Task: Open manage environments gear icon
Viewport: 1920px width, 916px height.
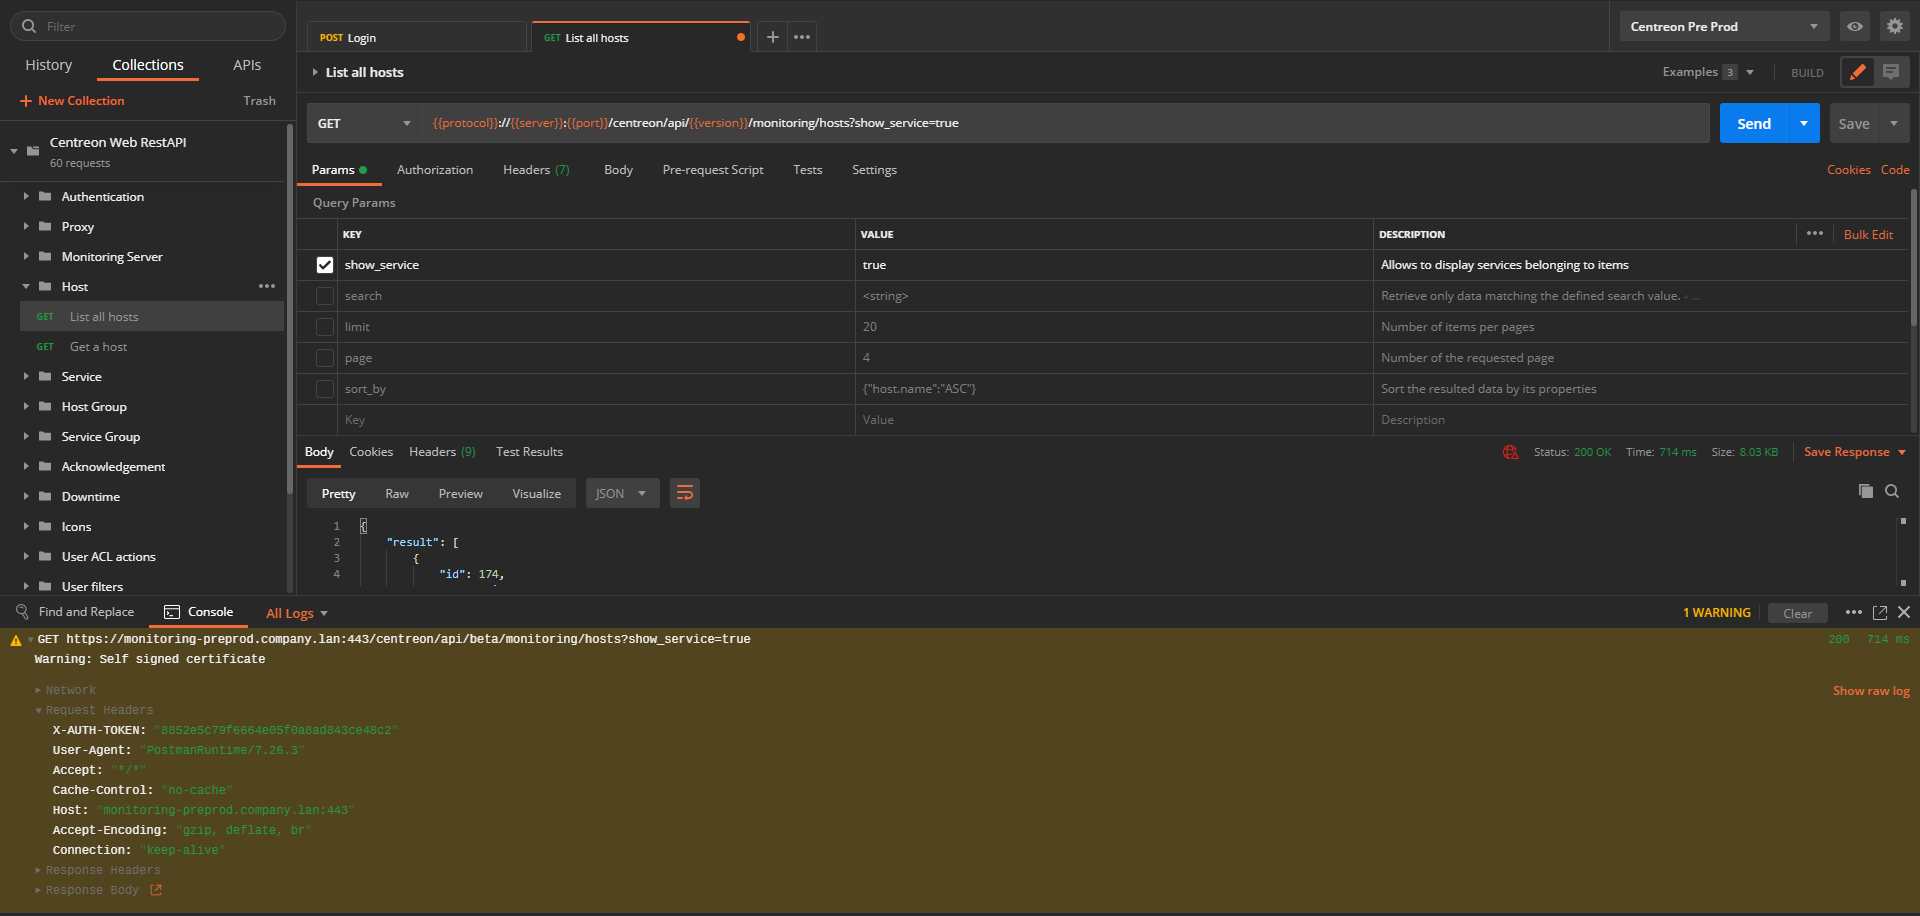Action: [1894, 27]
